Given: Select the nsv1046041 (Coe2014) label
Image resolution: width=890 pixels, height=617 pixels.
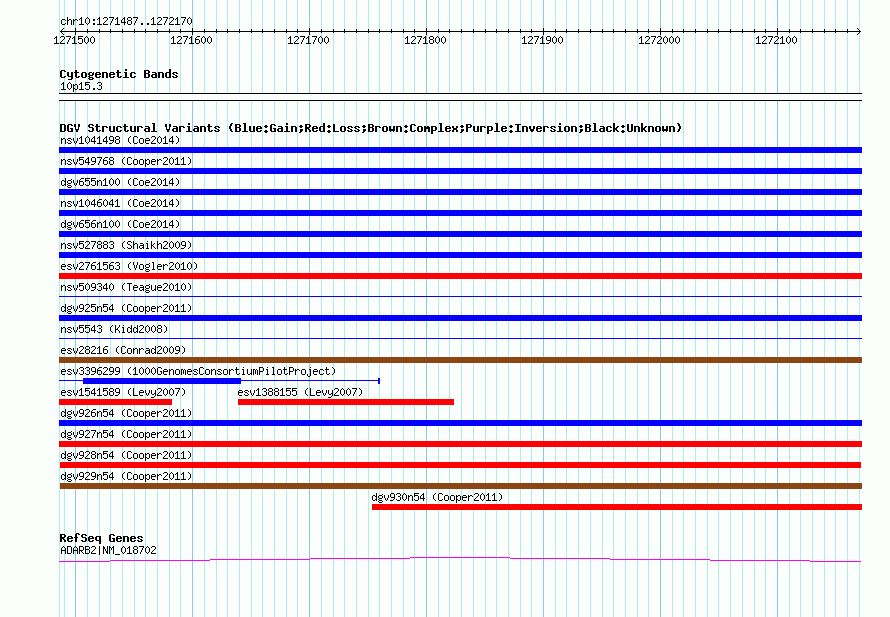Looking at the screenshot, I should 120,203.
